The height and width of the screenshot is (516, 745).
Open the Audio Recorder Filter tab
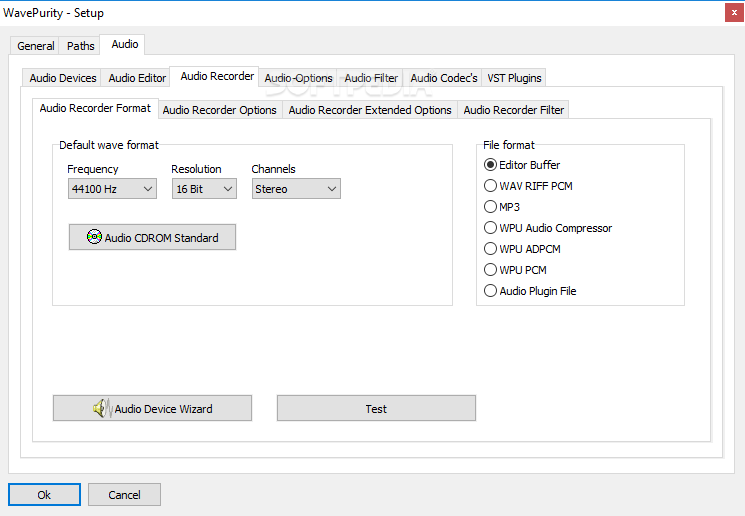pyautogui.click(x=514, y=110)
